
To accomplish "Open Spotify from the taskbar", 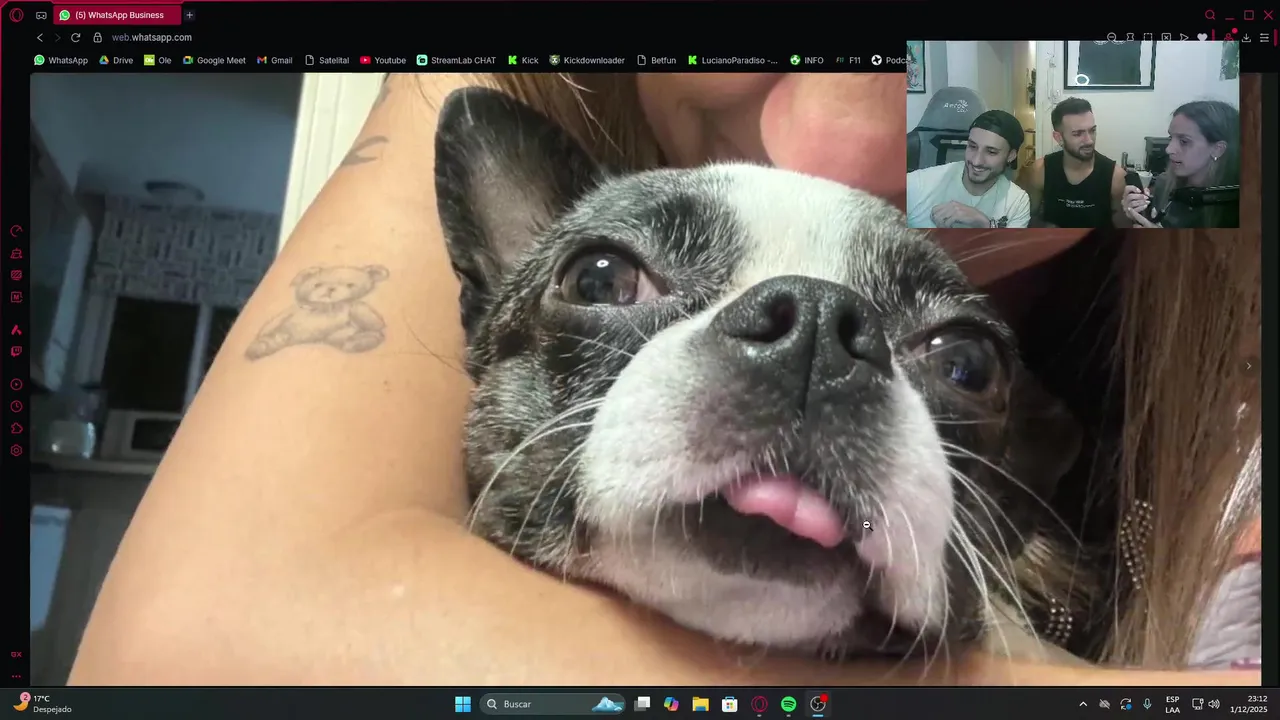I will [x=788, y=704].
